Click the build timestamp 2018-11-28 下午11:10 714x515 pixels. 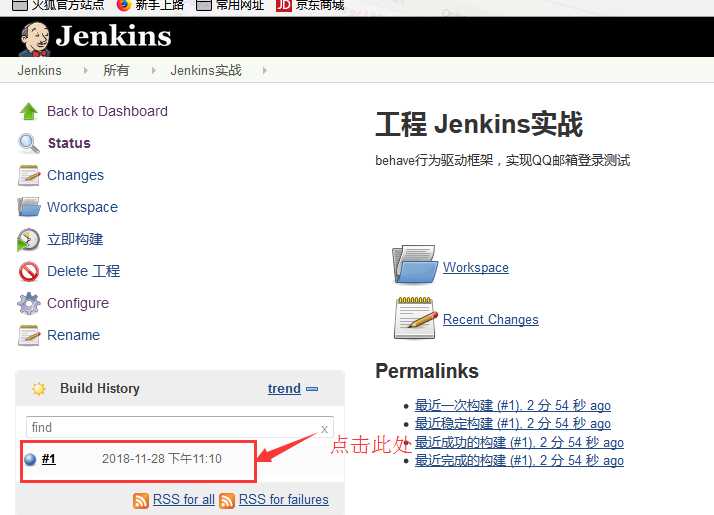click(162, 459)
